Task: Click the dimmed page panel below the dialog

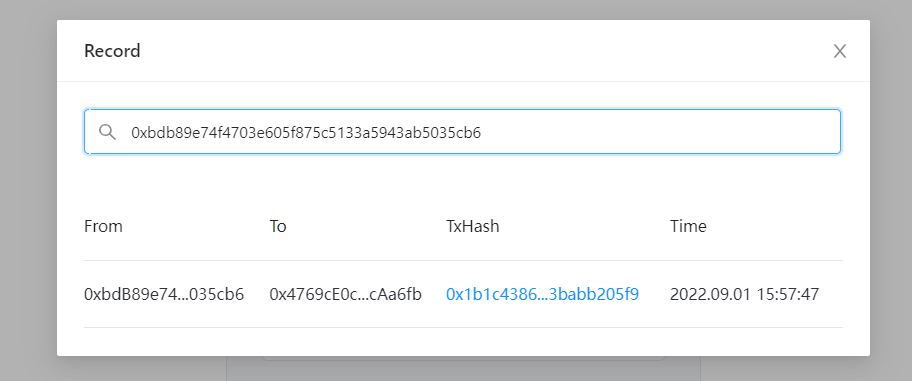Action: (x=462, y=369)
